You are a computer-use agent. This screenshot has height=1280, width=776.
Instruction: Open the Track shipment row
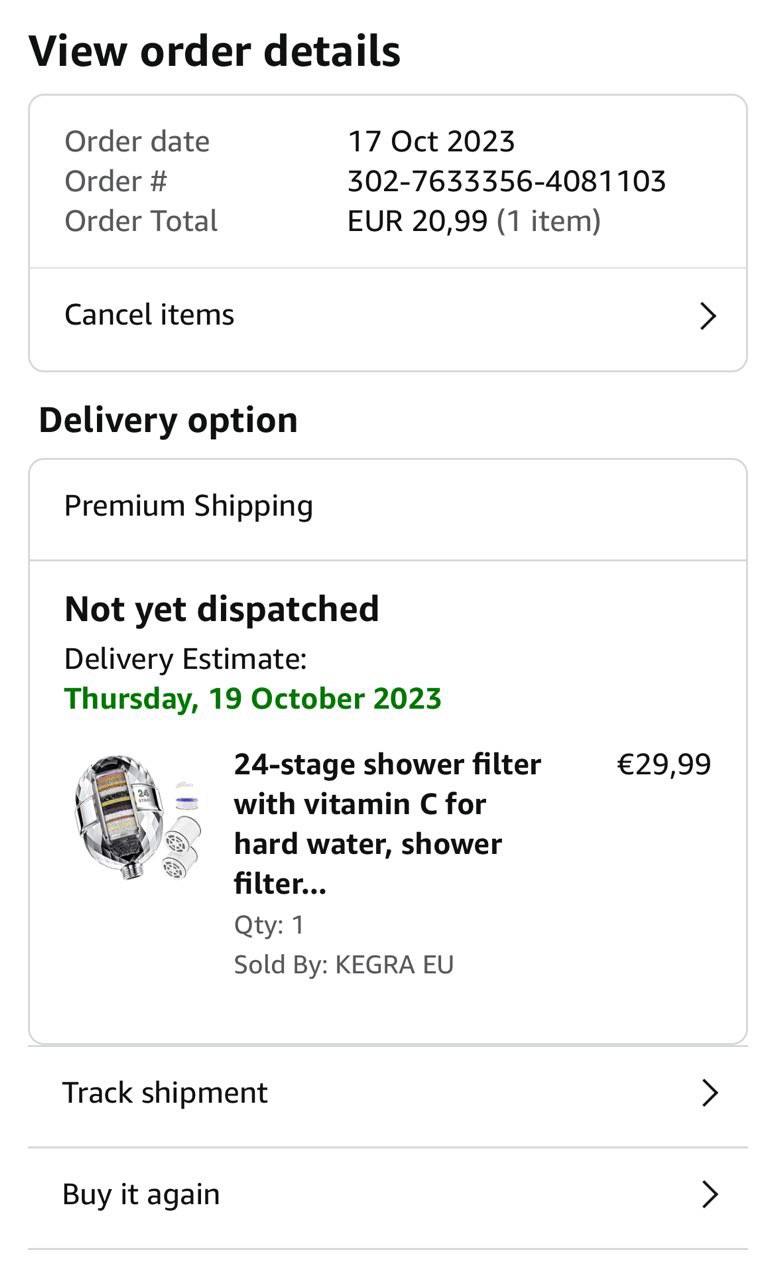[x=165, y=1093]
